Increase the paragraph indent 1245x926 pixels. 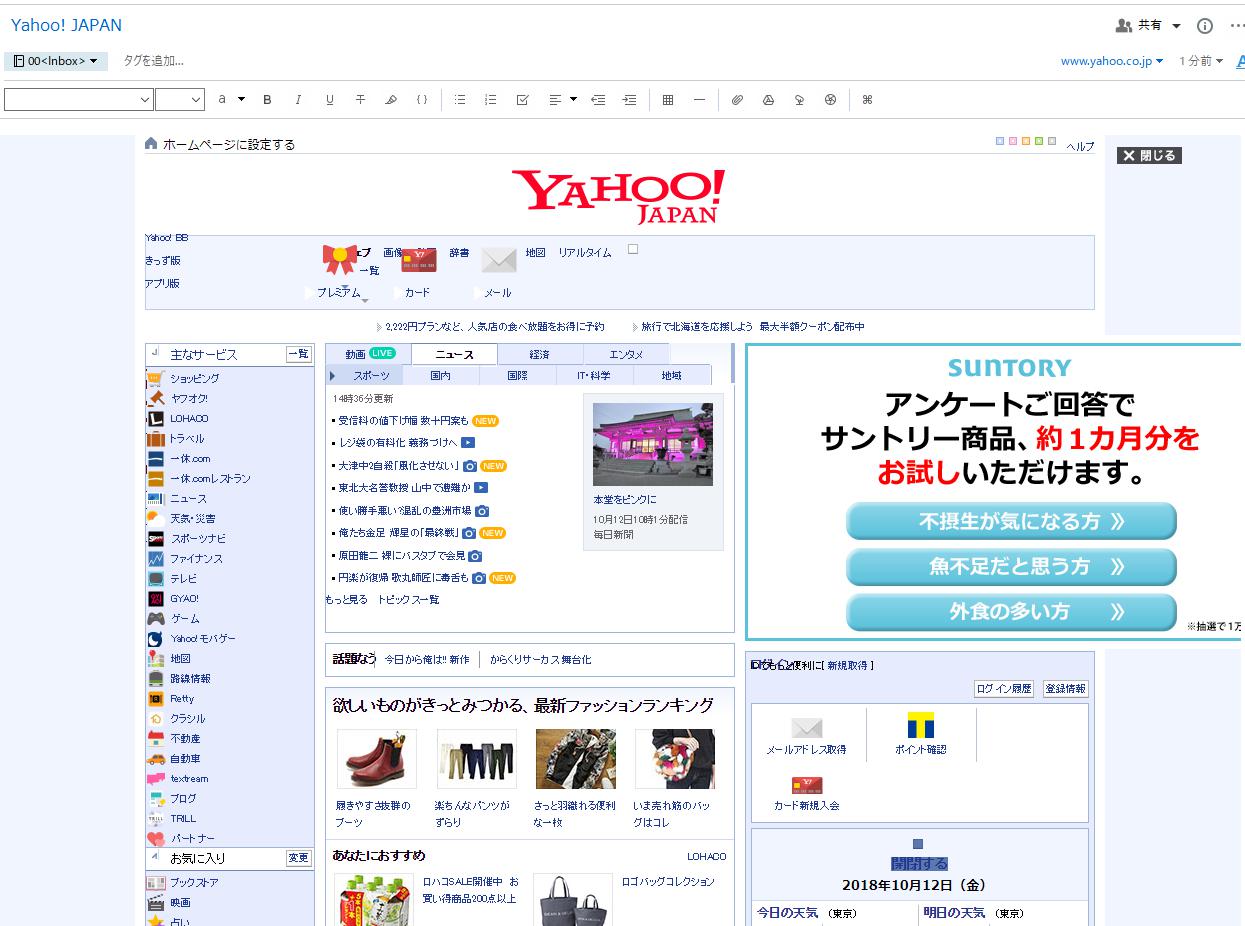click(629, 100)
